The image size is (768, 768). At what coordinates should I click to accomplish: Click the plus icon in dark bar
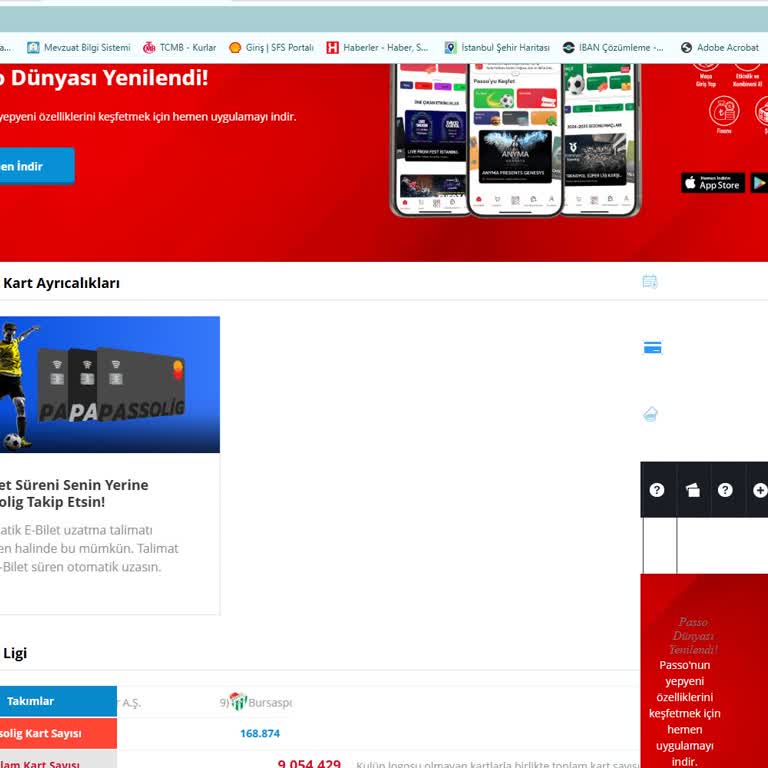point(760,490)
